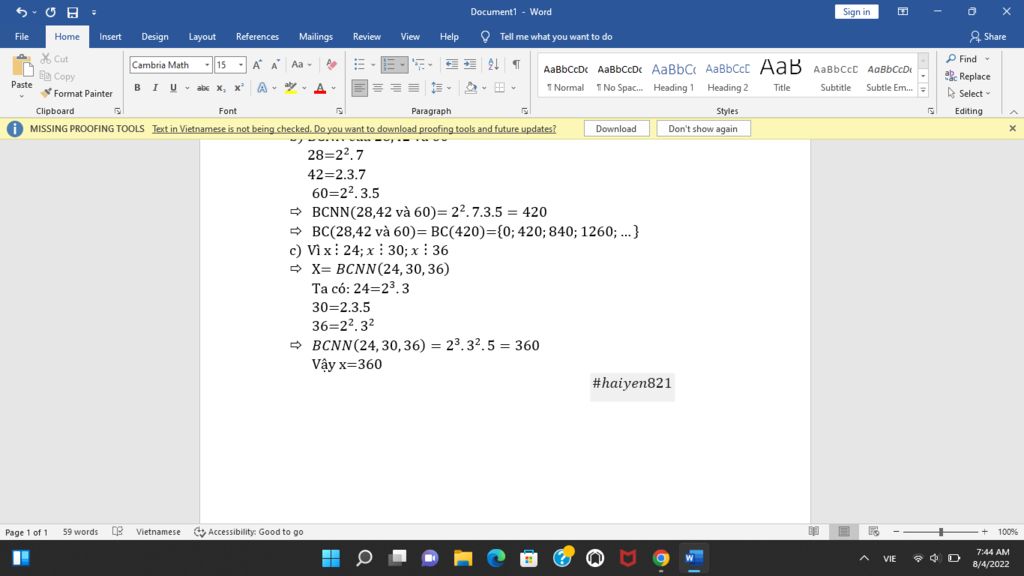Click the Undo arrow in title bar
The width and height of the screenshot is (1024, 576).
22,12
